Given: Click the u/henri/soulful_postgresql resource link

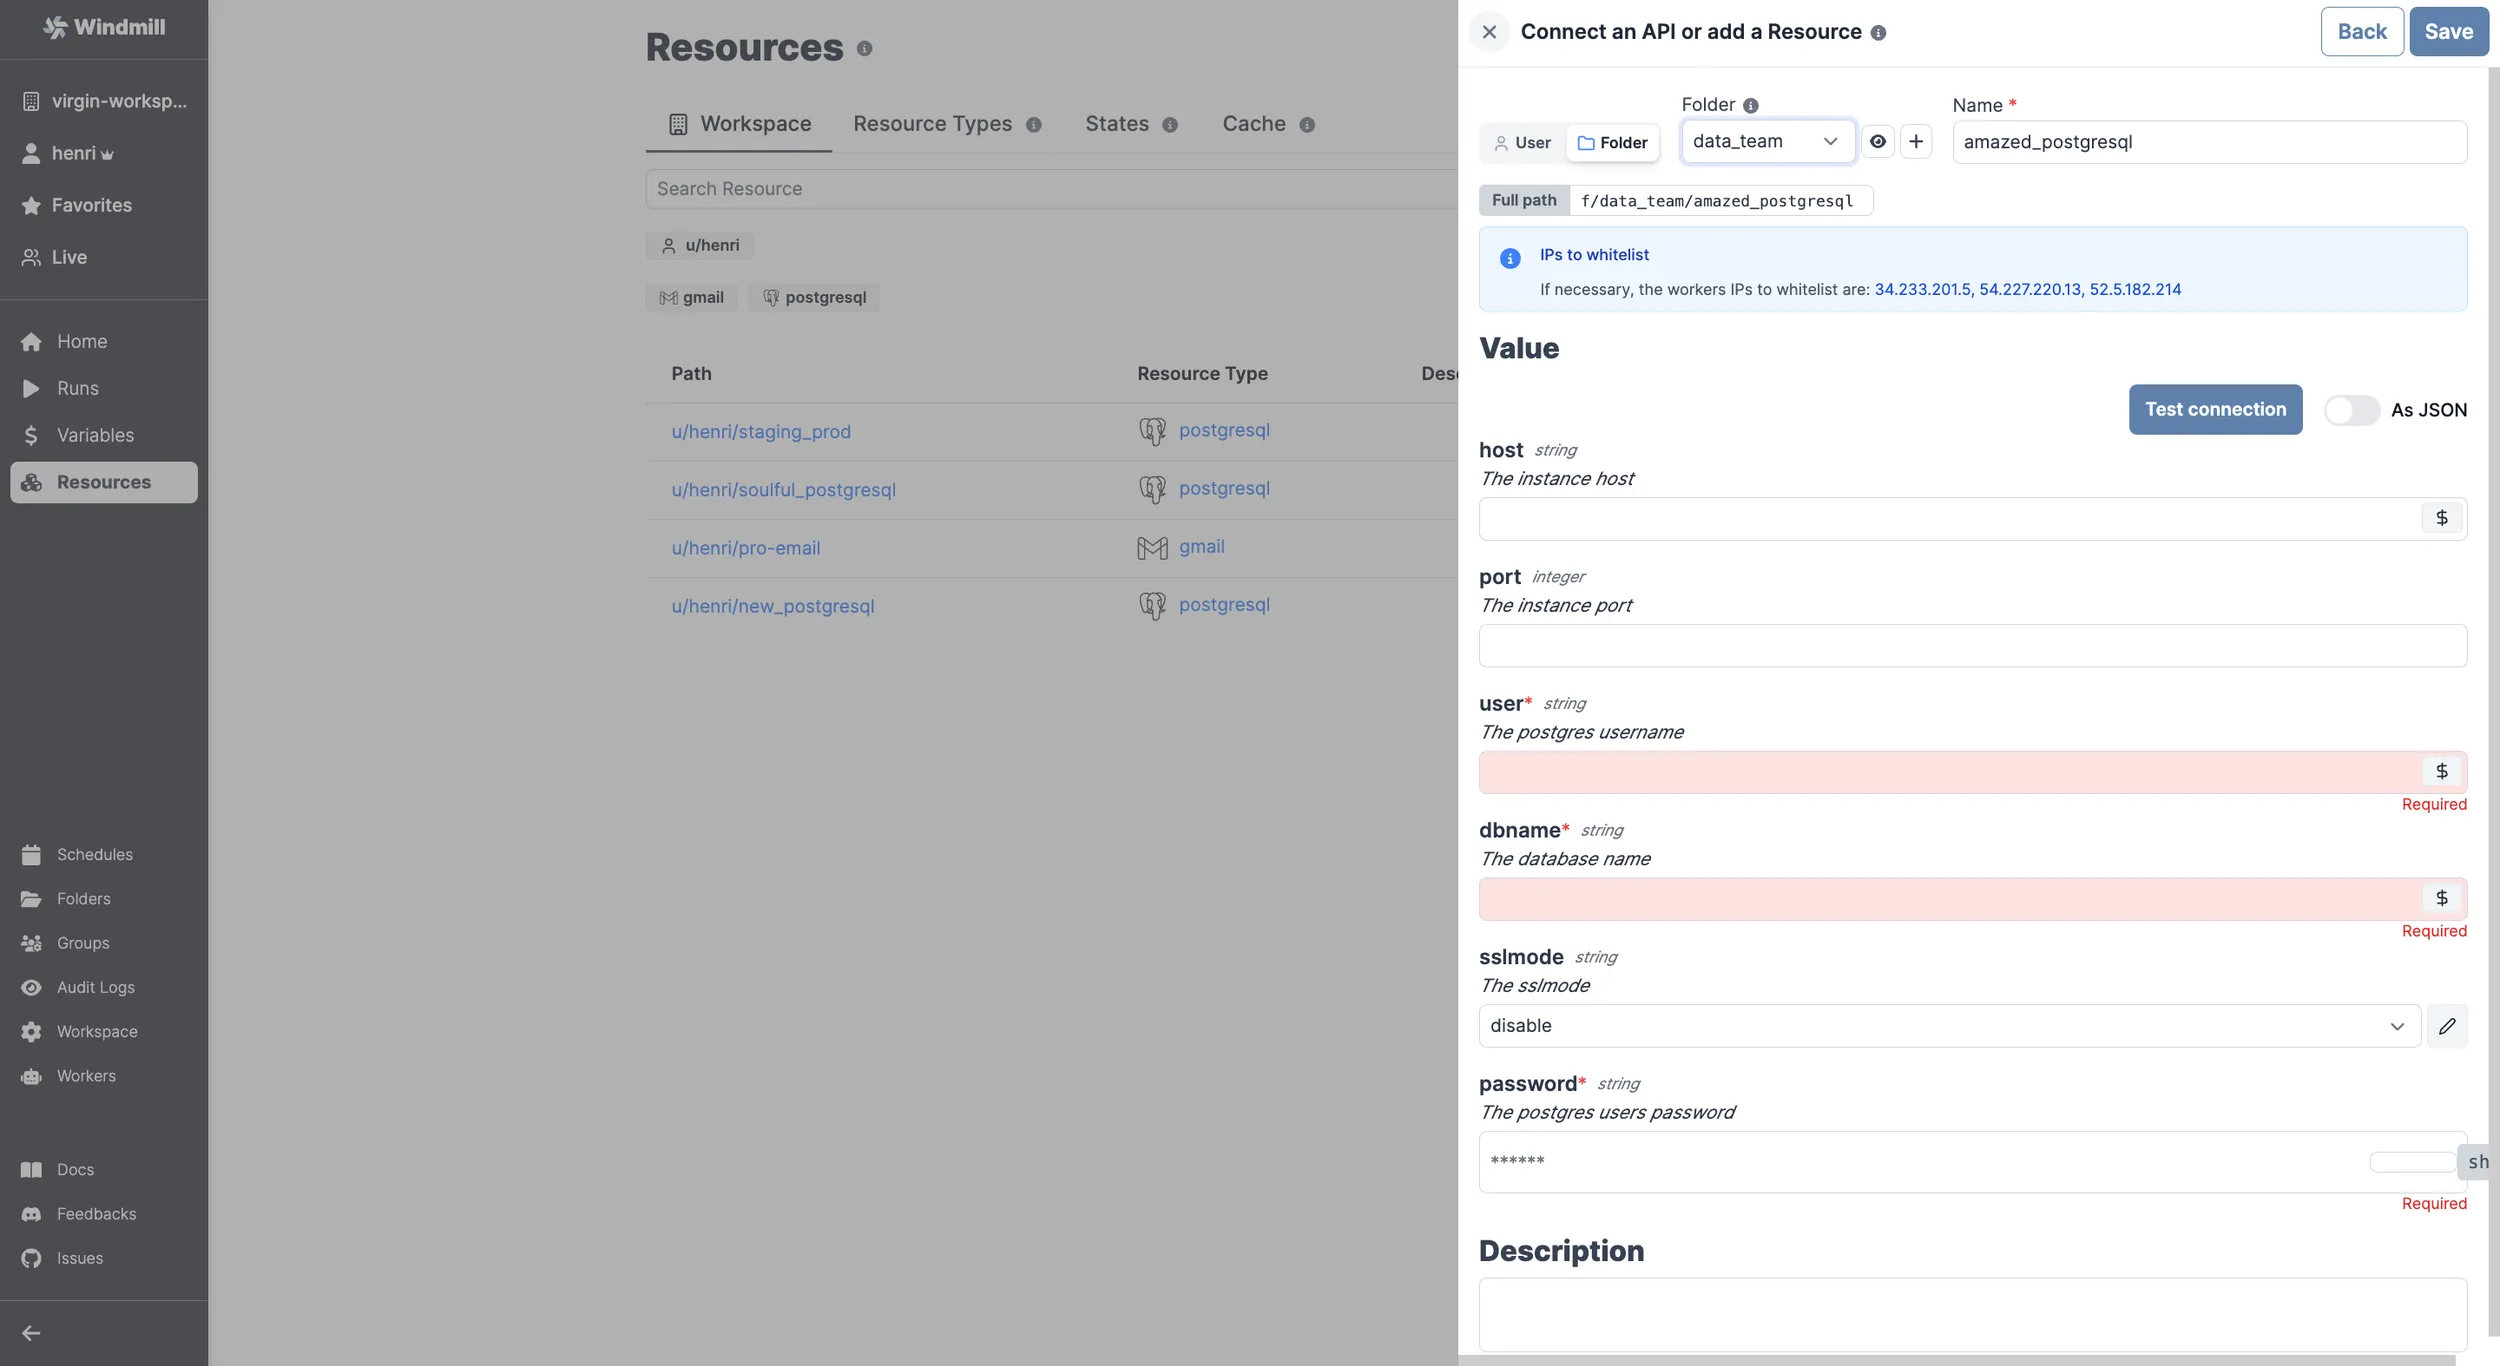Looking at the screenshot, I should tap(783, 490).
